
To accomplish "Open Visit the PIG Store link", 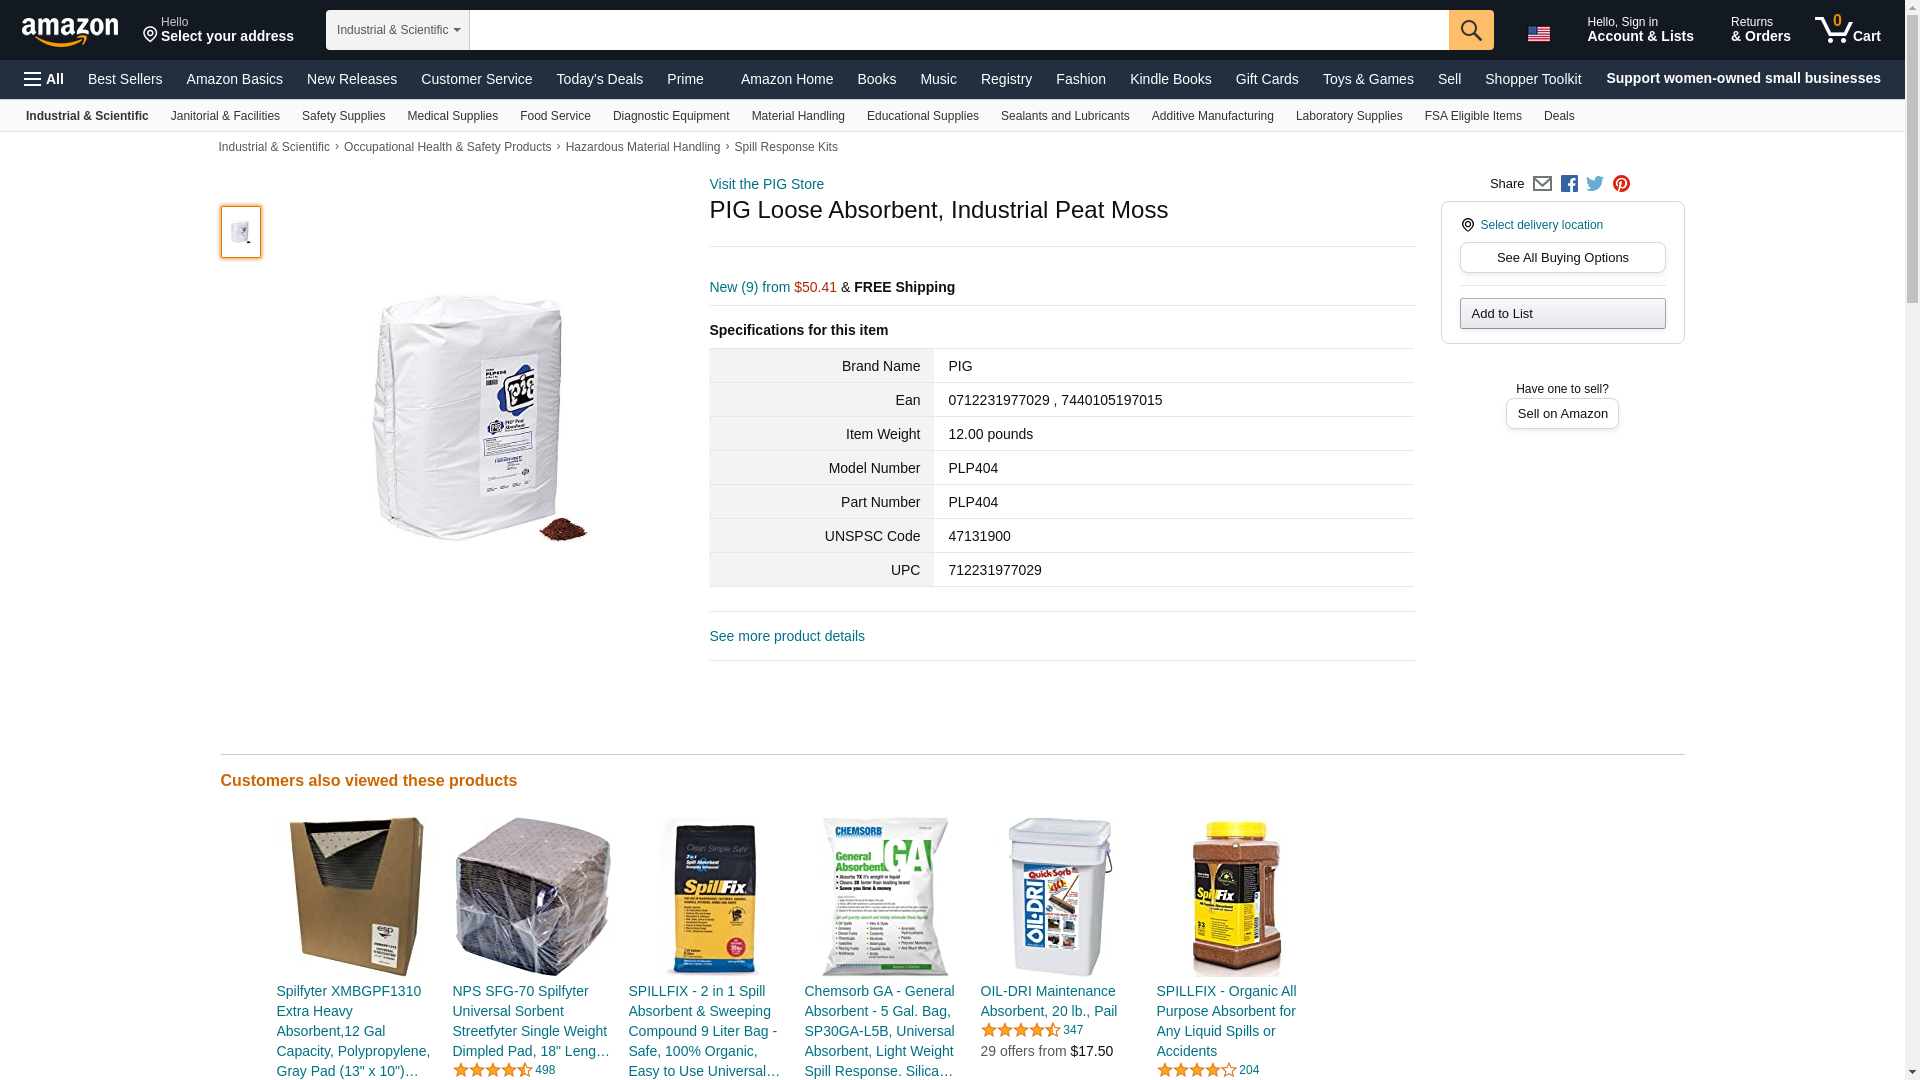I will coord(767,184).
